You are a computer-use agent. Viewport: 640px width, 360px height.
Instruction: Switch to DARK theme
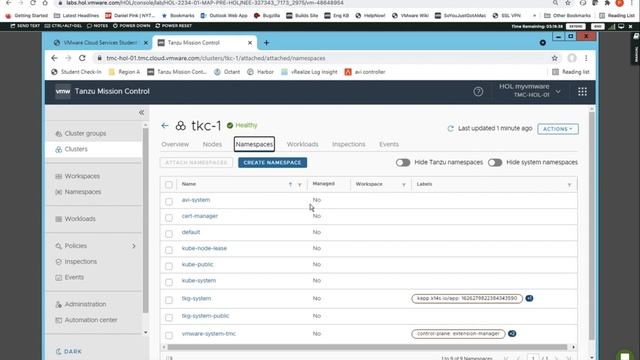click(69, 351)
